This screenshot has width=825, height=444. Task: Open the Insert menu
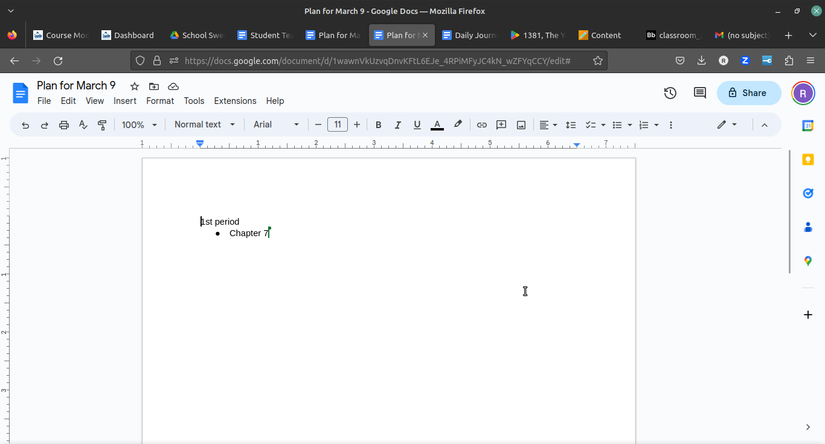coord(125,101)
